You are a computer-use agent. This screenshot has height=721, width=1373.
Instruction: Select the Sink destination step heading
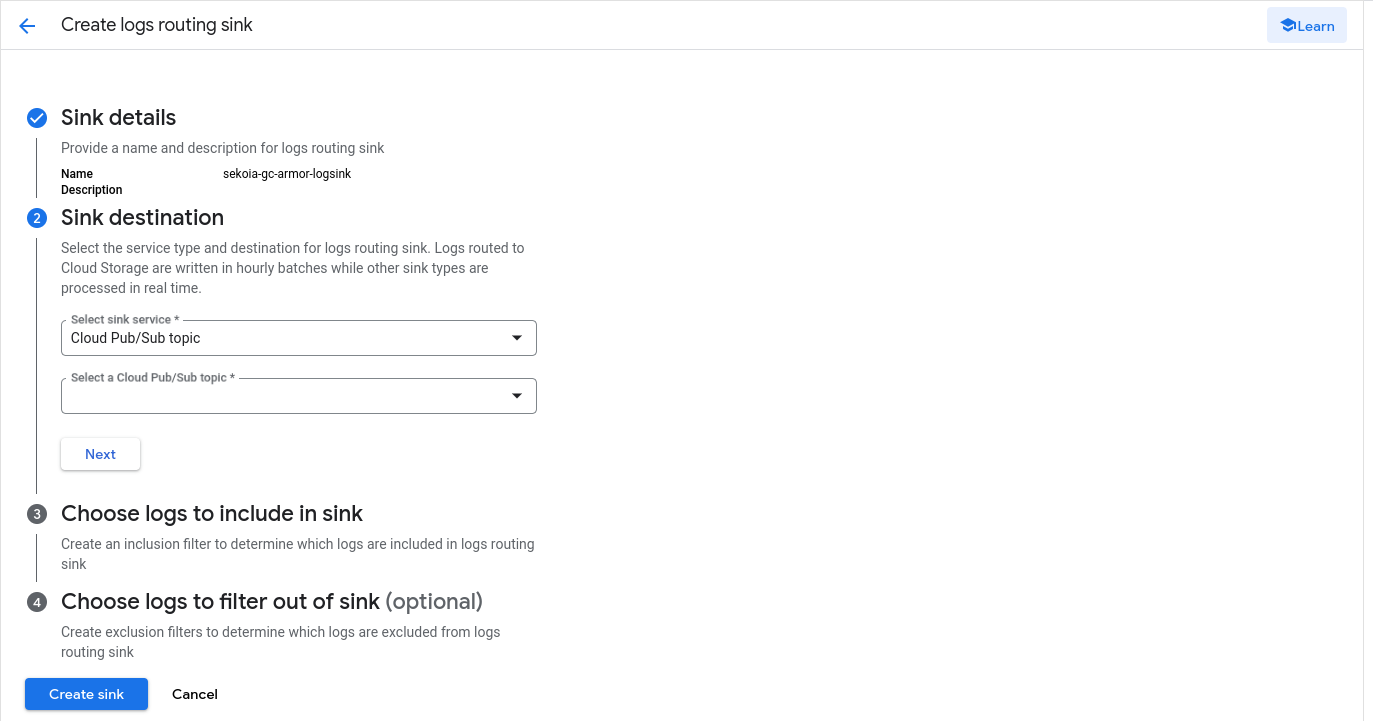[142, 218]
